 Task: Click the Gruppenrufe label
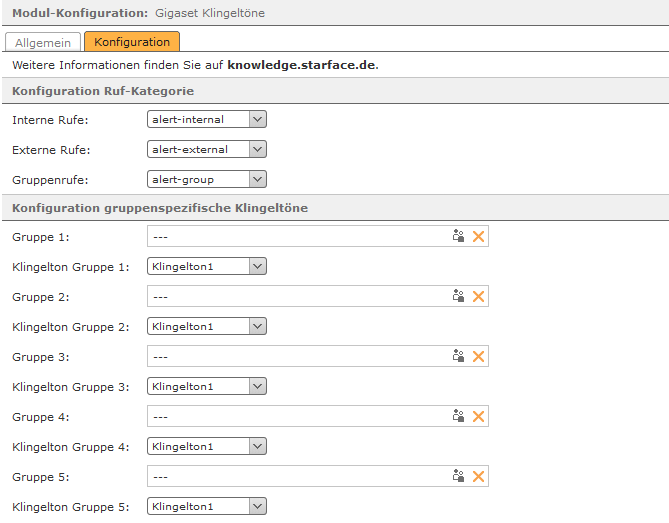[50, 180]
